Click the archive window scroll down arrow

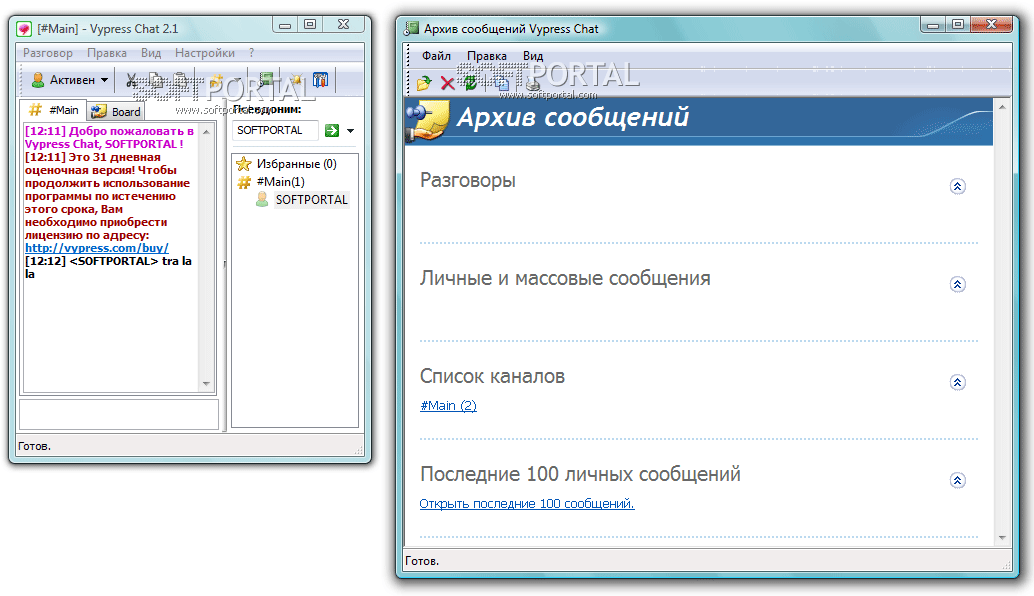(1002, 538)
